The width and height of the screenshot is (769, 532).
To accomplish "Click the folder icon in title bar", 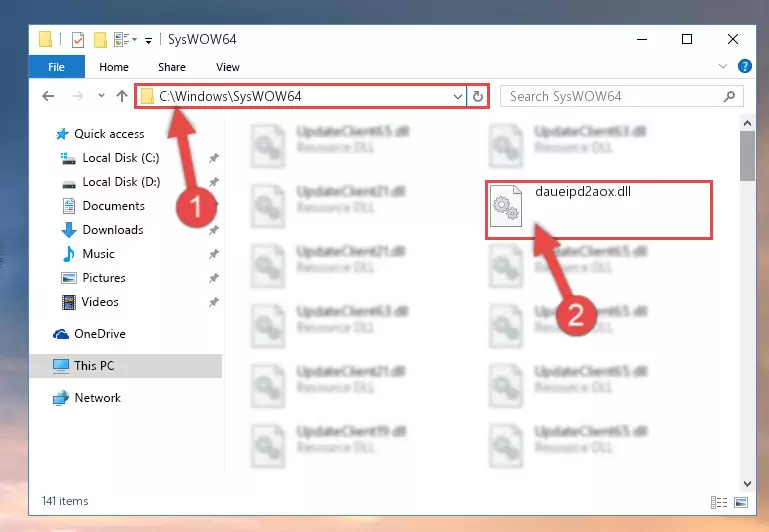I will 46,39.
